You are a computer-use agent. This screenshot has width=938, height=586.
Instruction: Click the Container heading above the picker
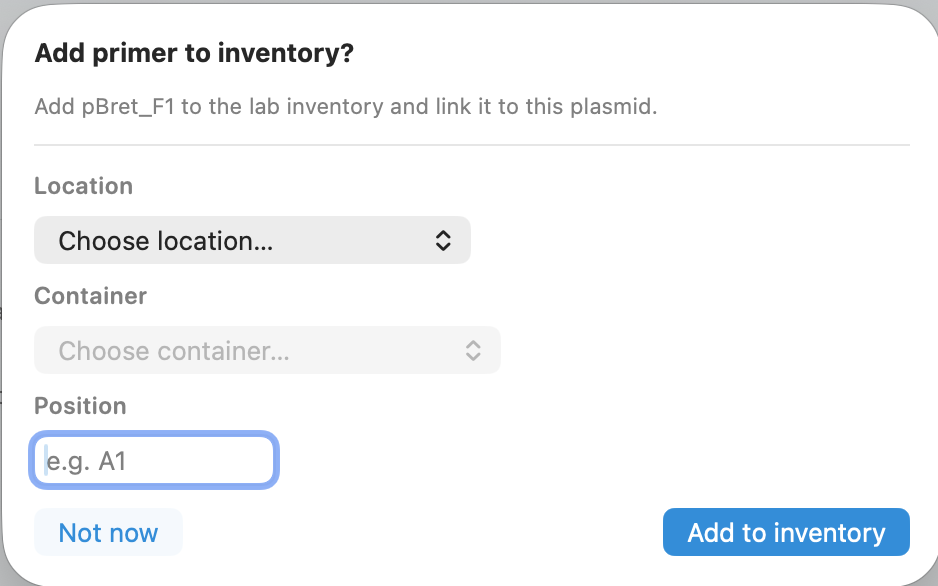90,296
